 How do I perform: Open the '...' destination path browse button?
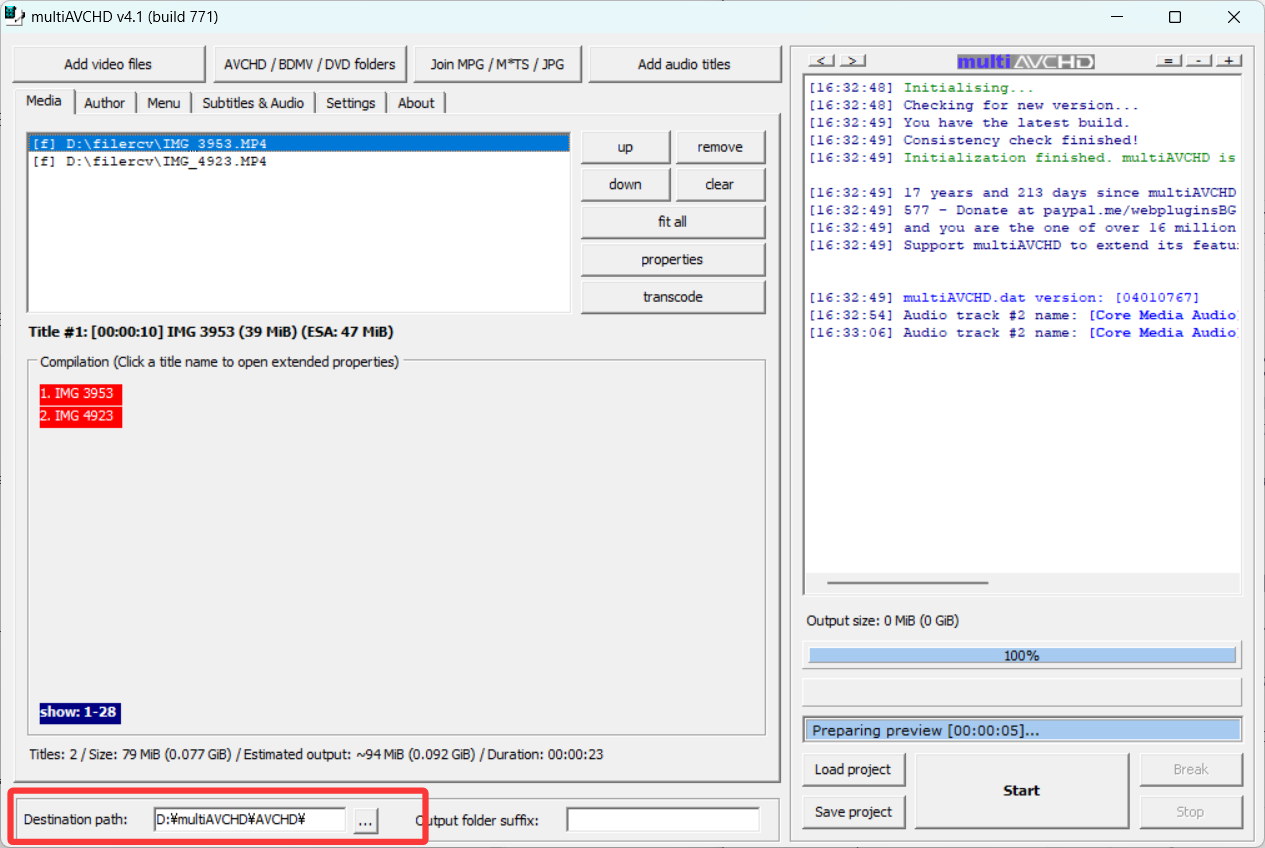(x=365, y=821)
